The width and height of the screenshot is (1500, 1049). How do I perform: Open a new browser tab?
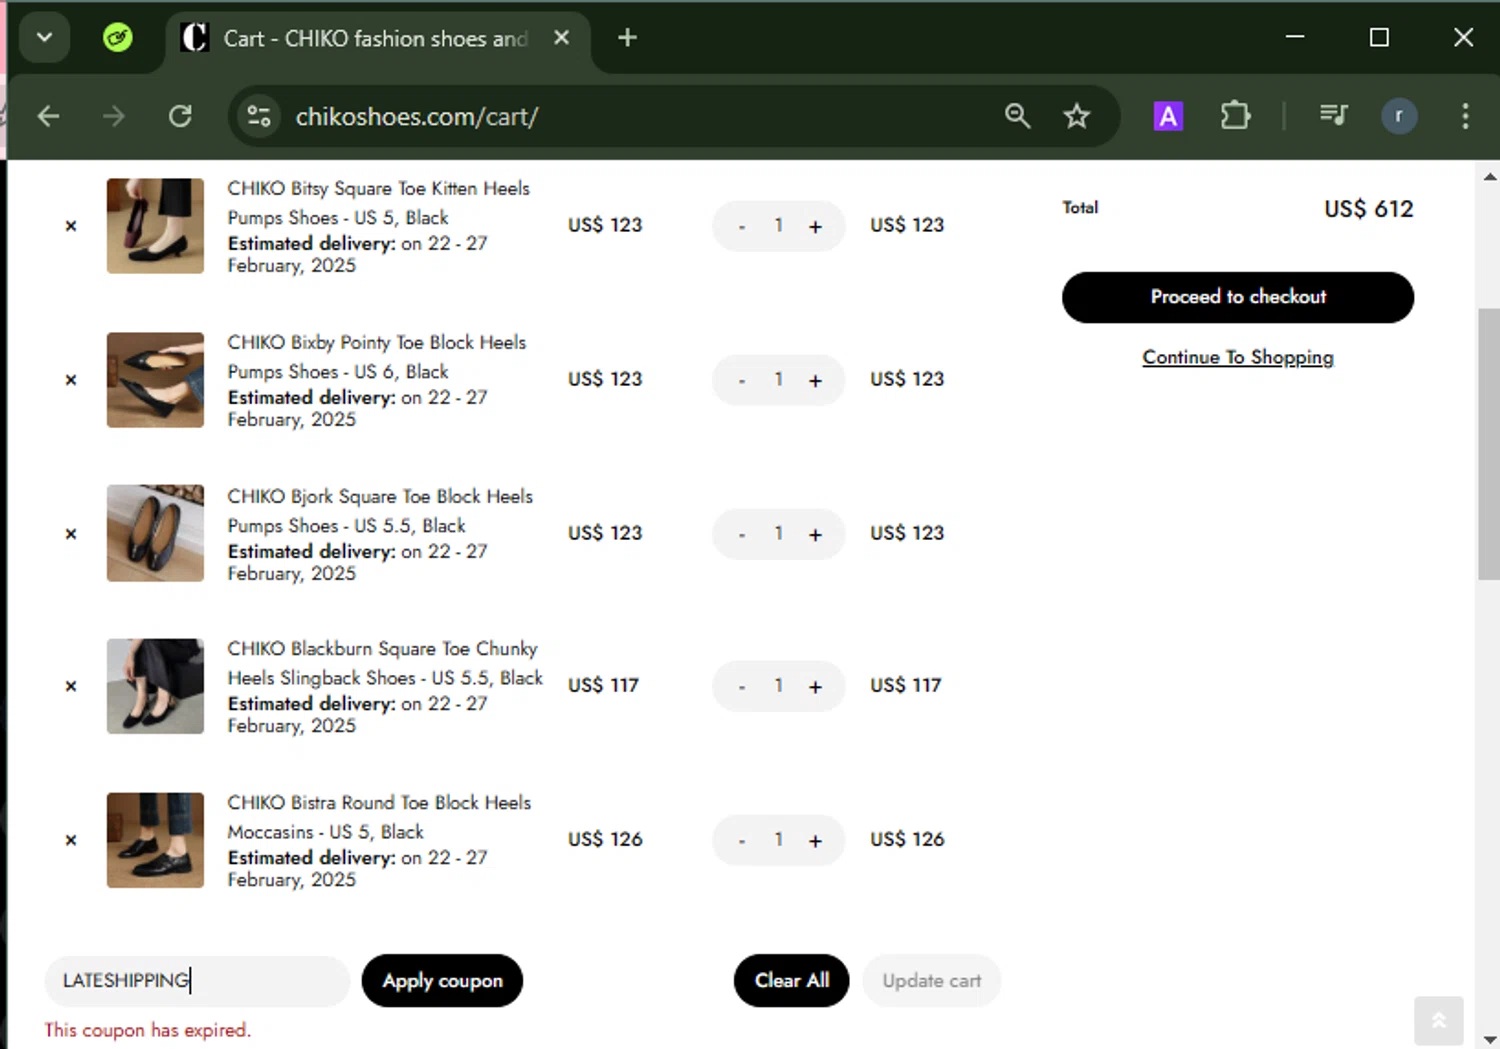tap(627, 38)
